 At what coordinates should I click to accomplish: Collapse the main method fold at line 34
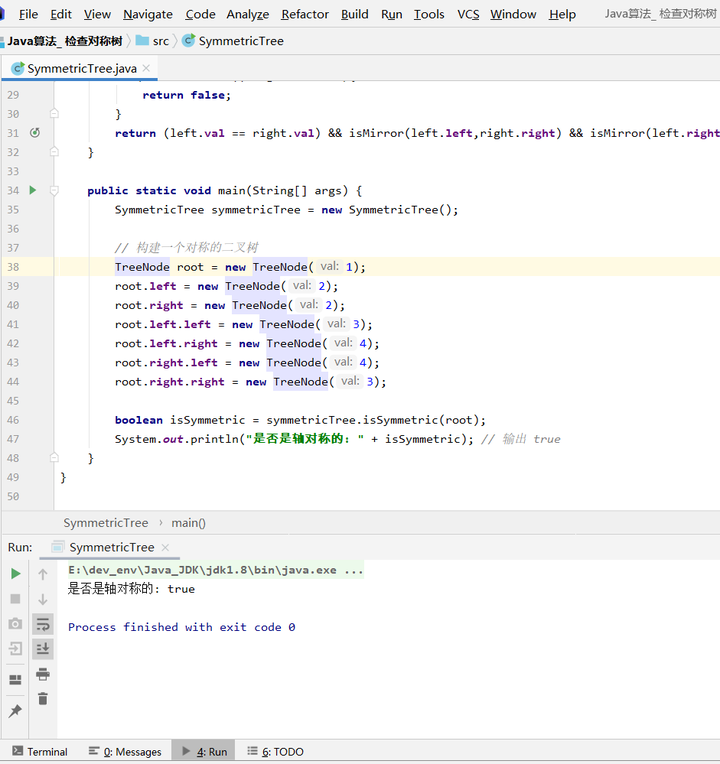55,191
